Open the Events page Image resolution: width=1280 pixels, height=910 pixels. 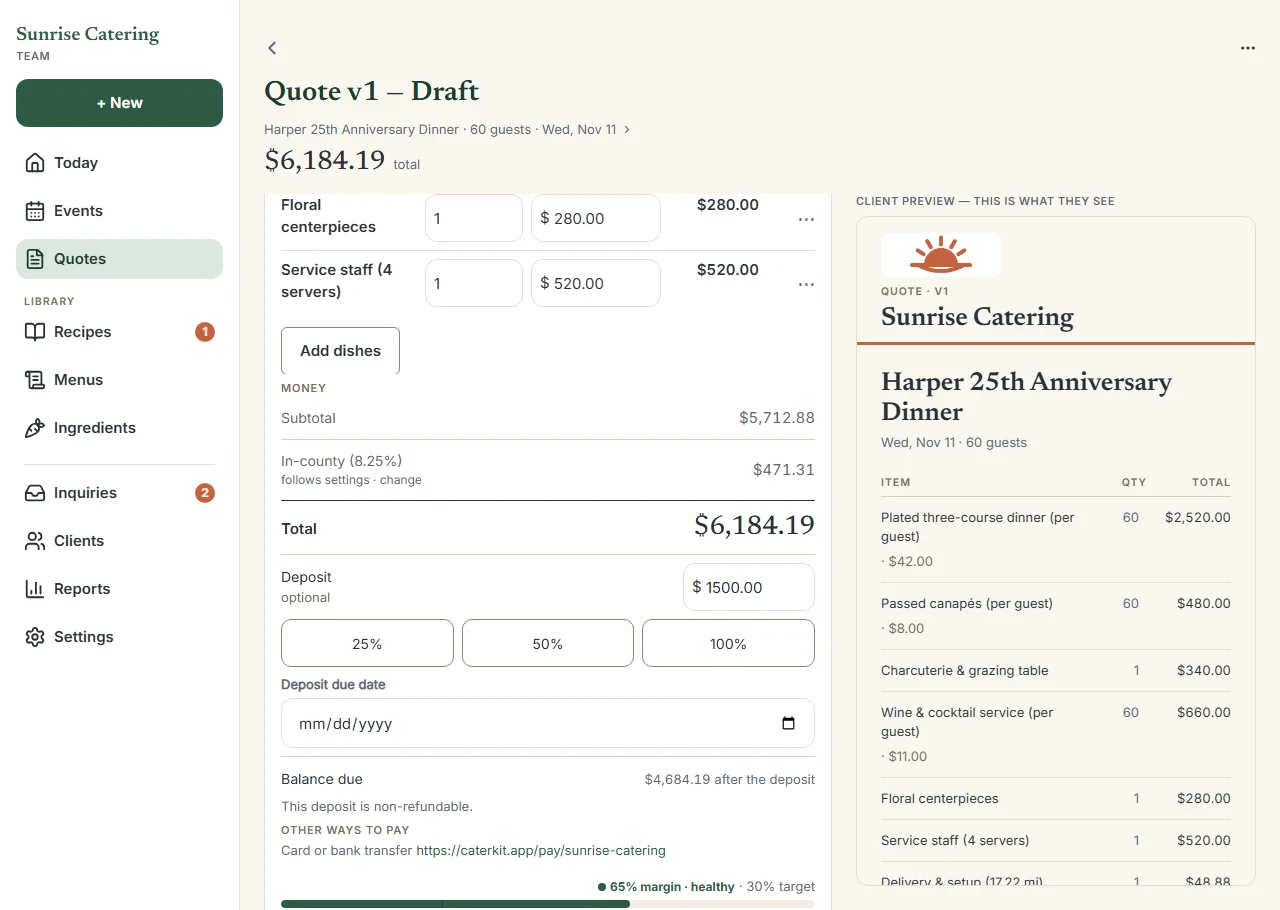(x=119, y=211)
